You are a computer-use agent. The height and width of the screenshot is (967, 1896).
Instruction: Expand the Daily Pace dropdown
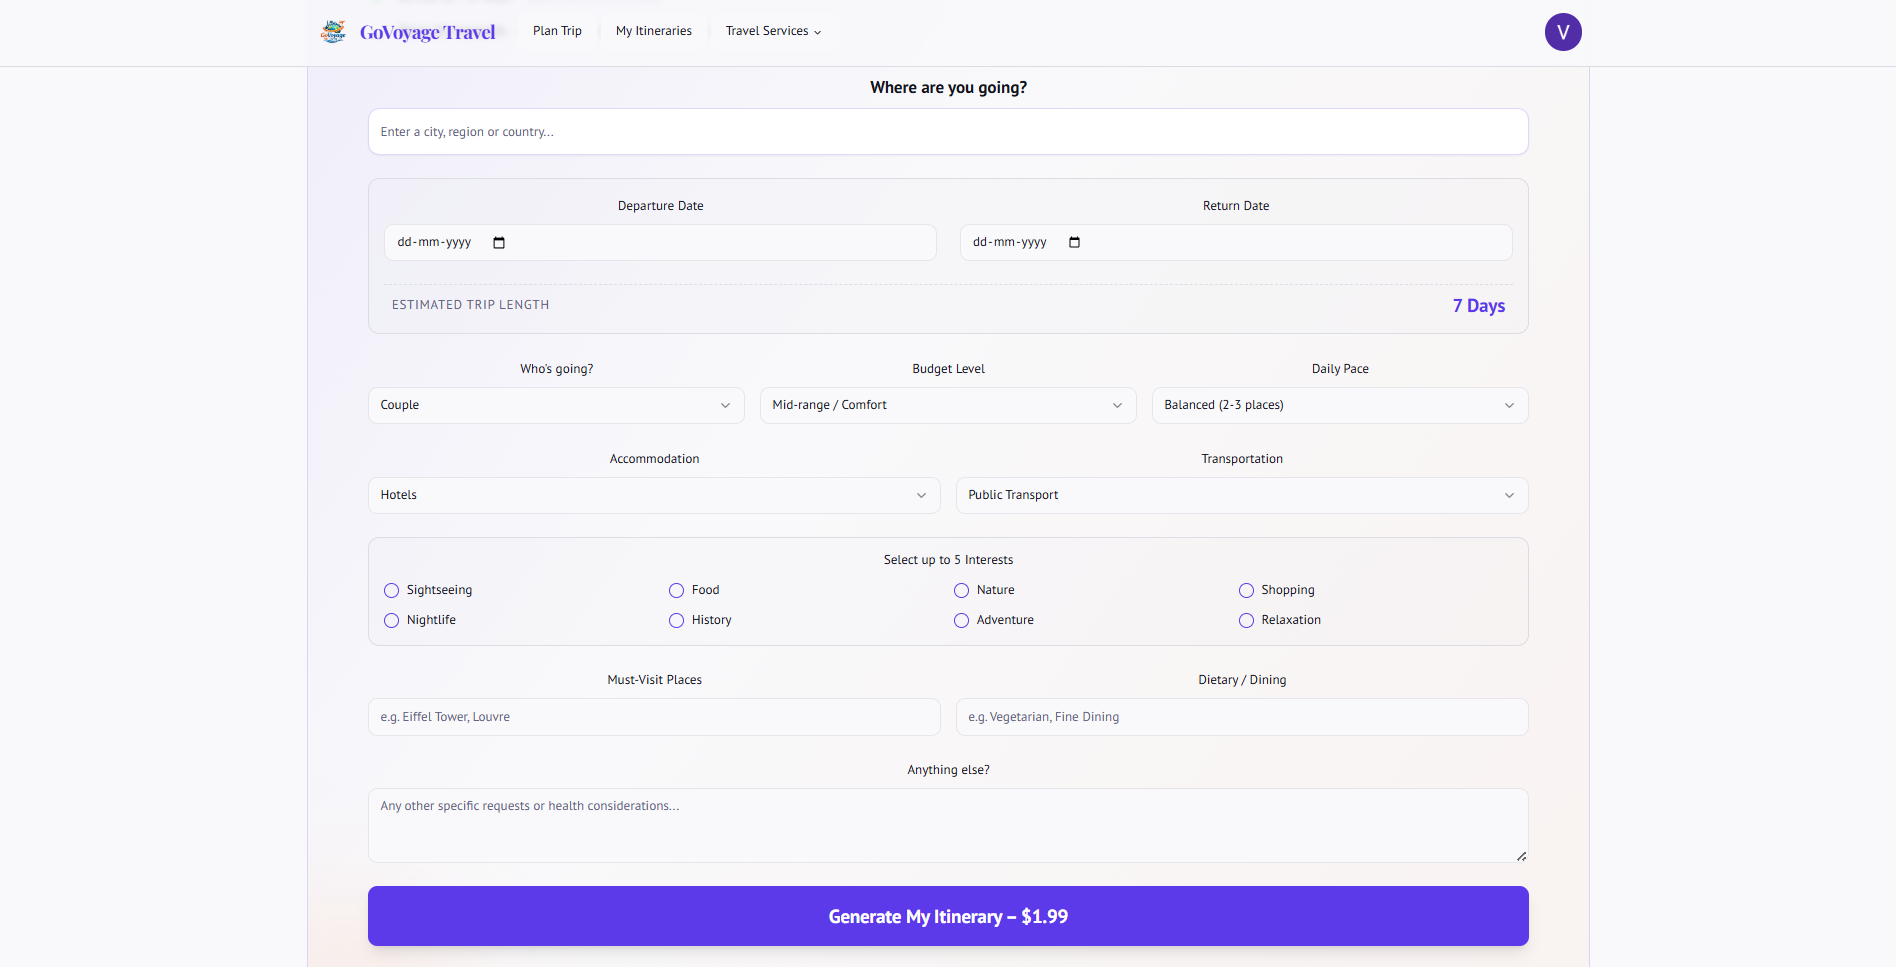[1340, 405]
